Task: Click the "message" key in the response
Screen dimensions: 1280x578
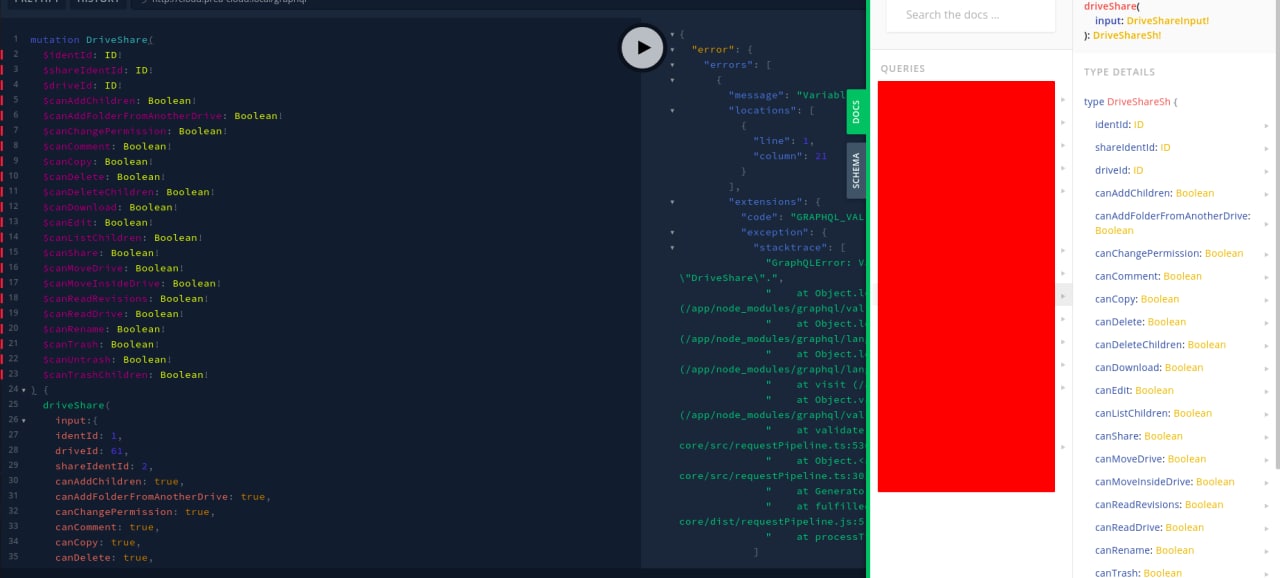Action: point(756,95)
